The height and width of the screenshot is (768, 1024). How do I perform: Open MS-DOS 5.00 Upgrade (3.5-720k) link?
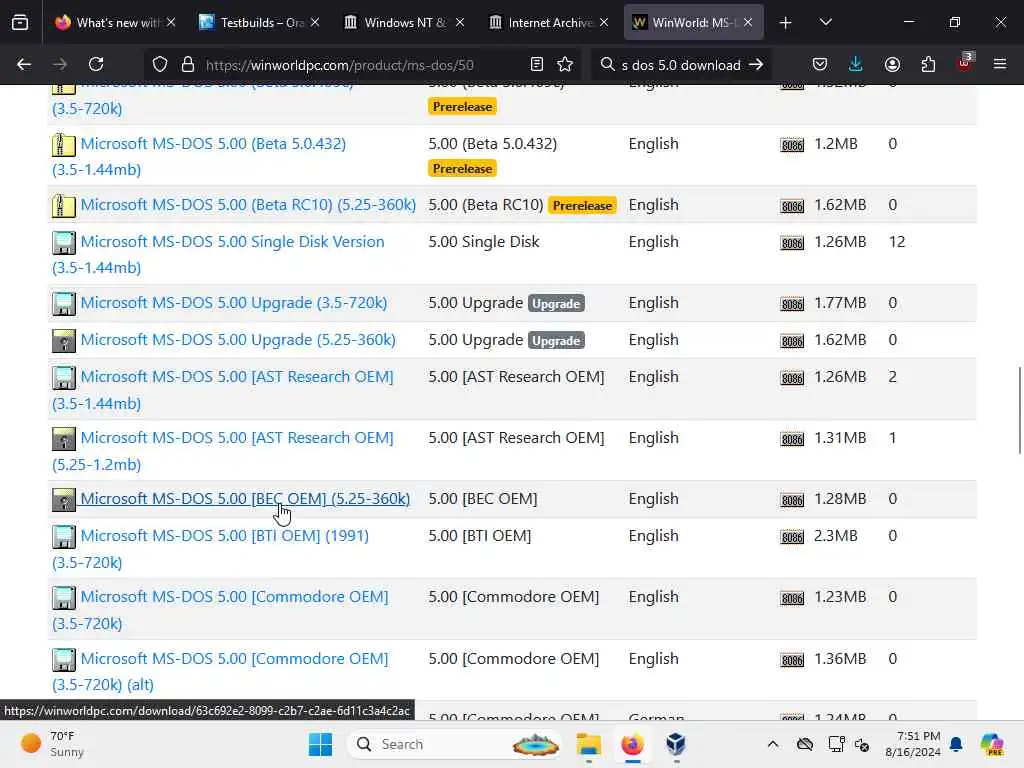pyautogui.click(x=234, y=303)
